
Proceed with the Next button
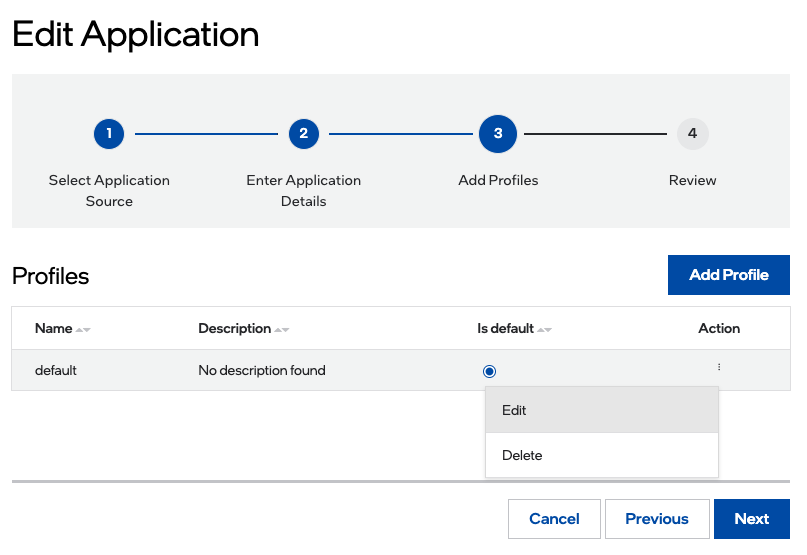click(x=751, y=519)
